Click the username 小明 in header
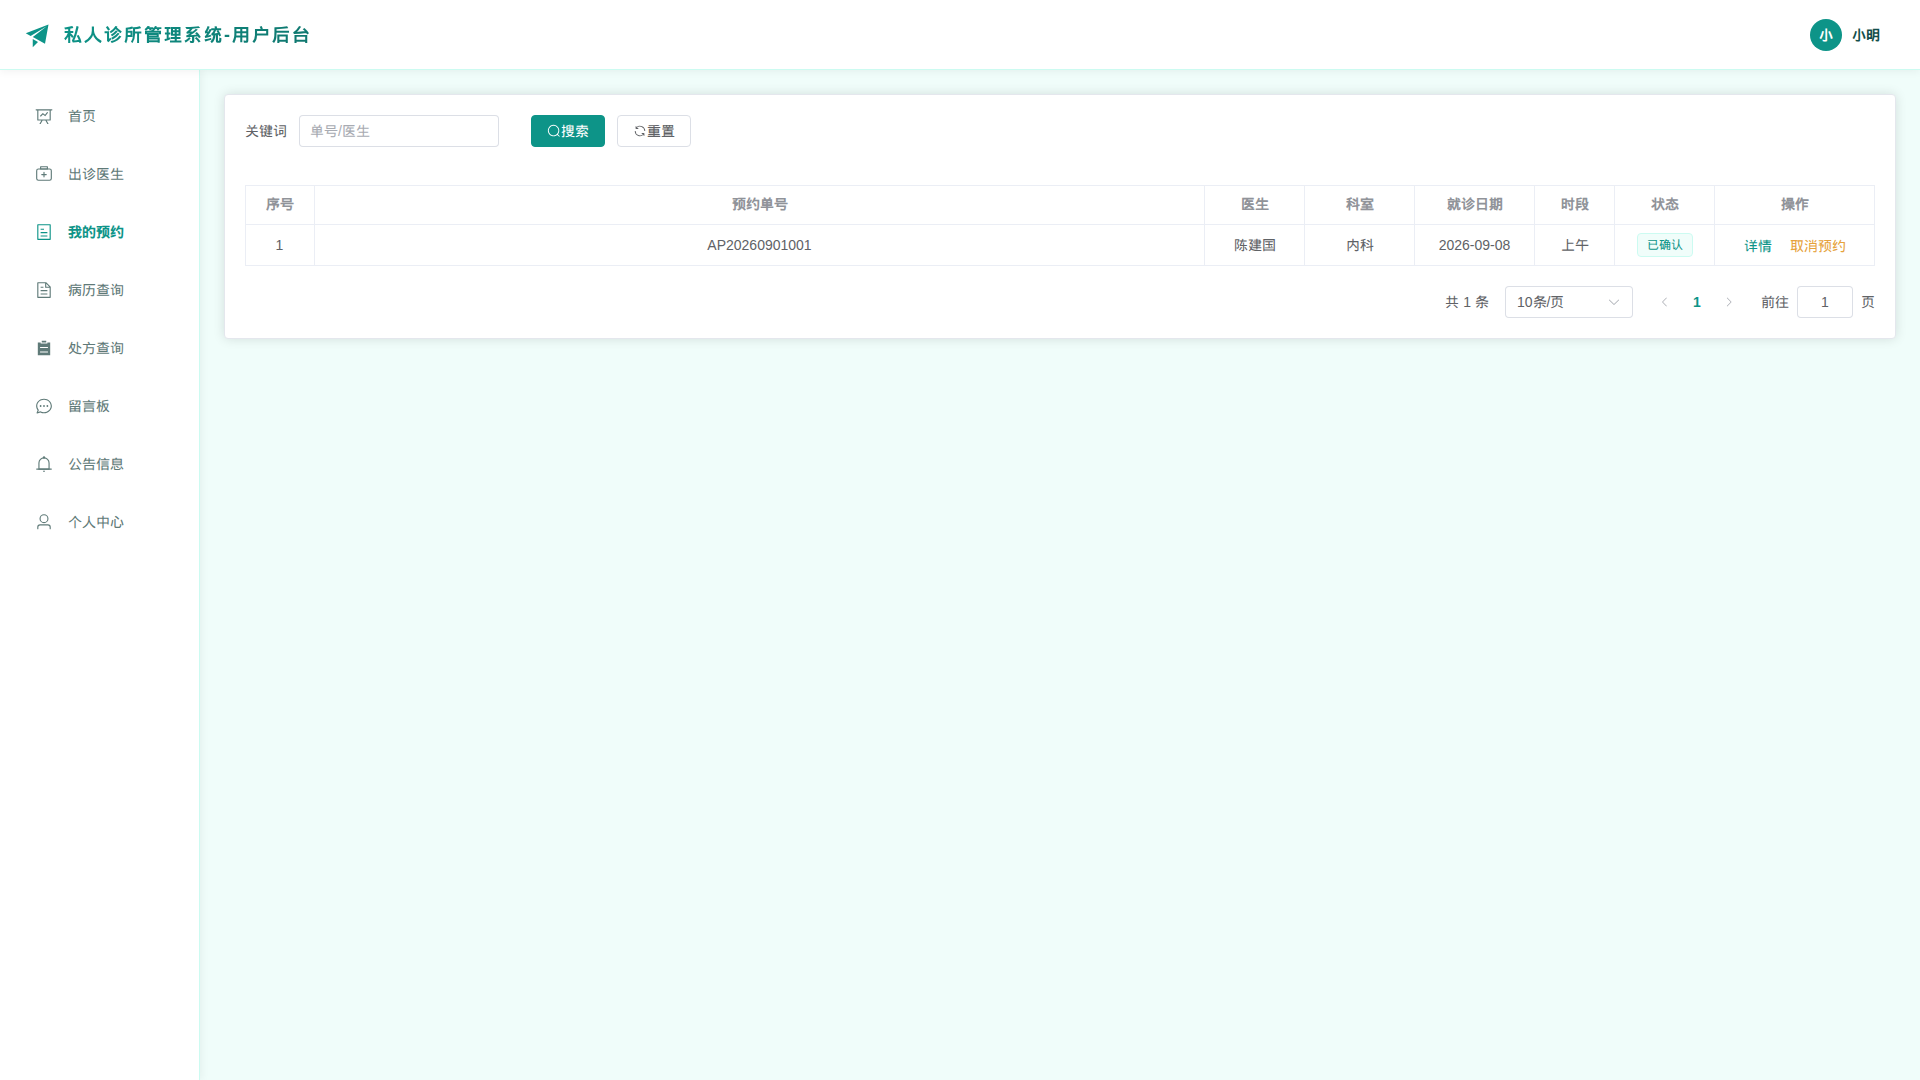1920x1080 pixels. pyautogui.click(x=1866, y=35)
